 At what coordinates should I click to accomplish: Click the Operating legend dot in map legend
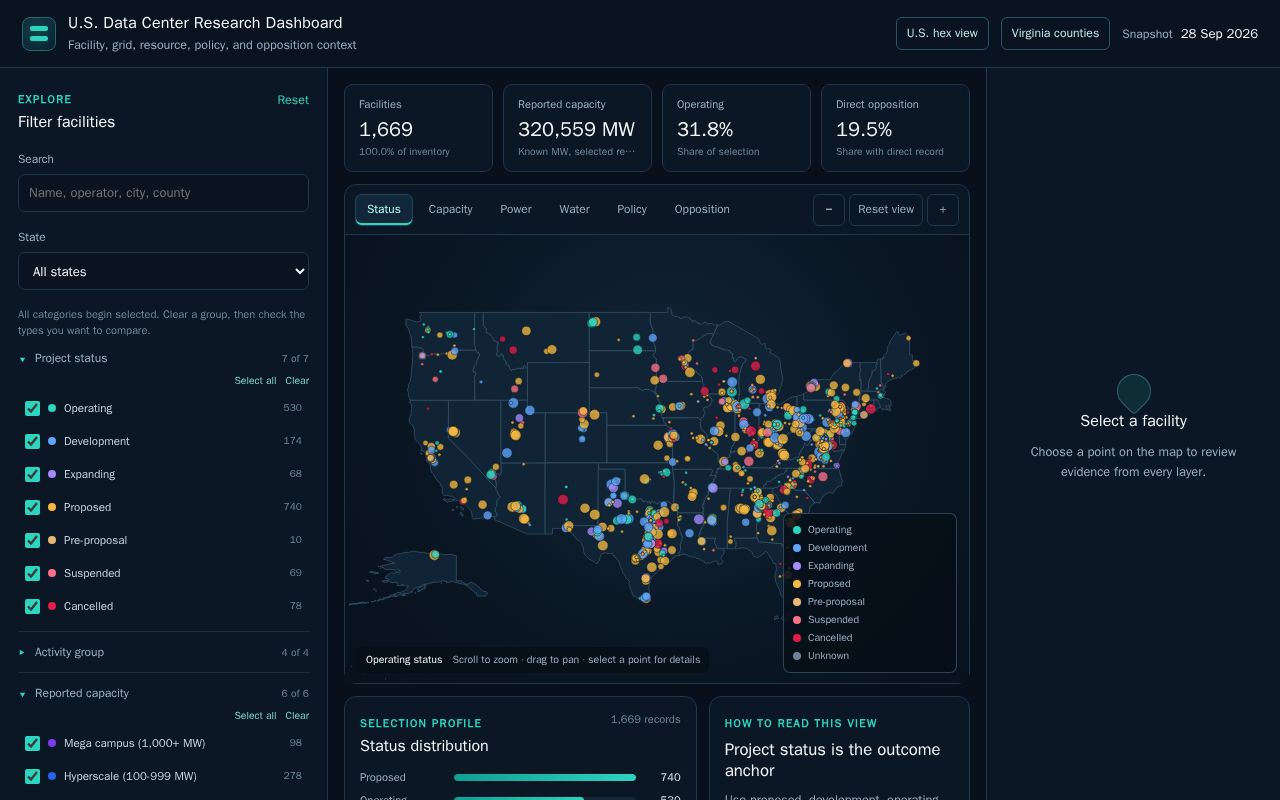click(x=797, y=530)
